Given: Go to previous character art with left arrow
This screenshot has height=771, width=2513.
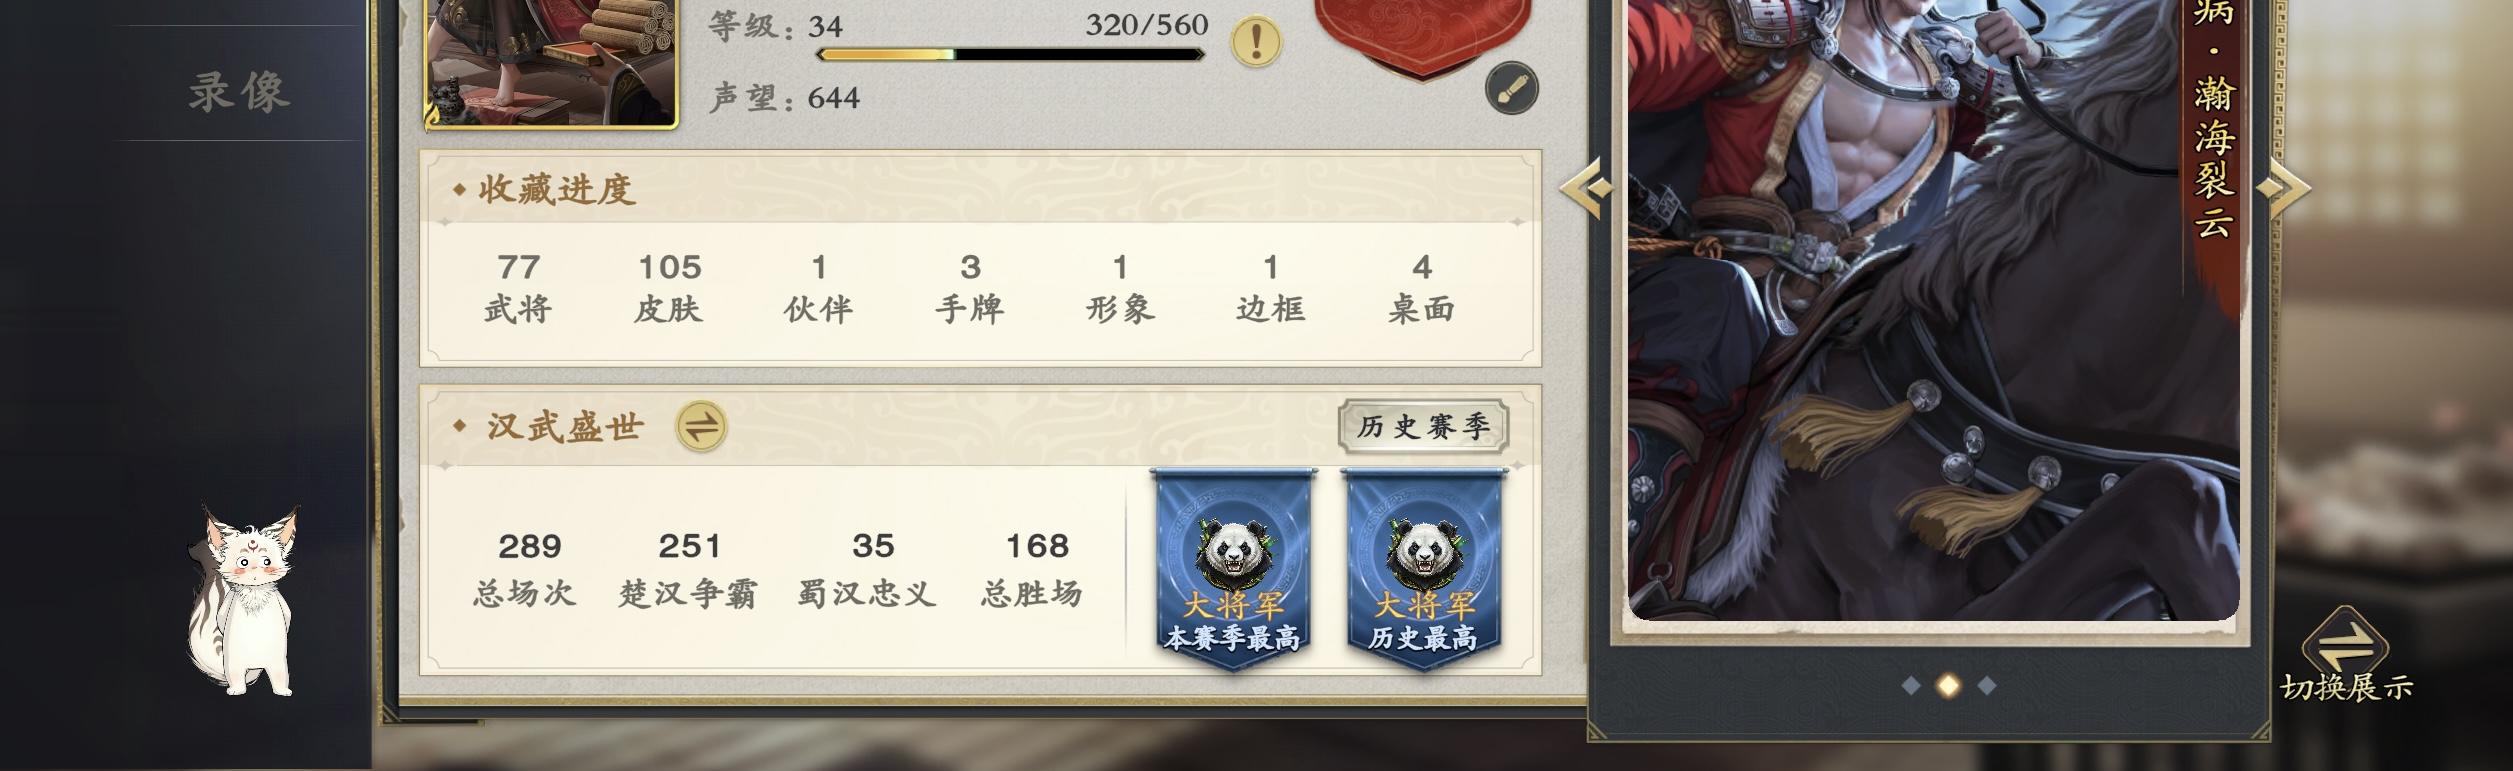Looking at the screenshot, I should 1585,187.
